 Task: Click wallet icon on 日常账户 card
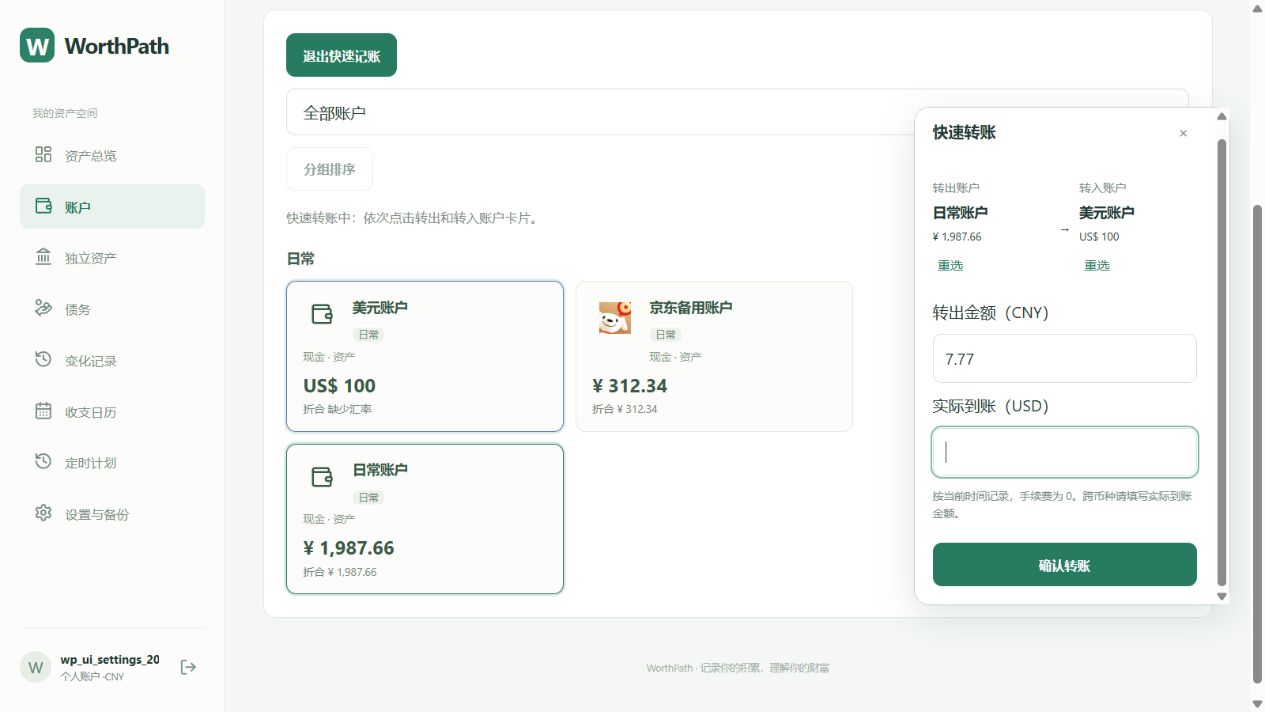click(322, 477)
